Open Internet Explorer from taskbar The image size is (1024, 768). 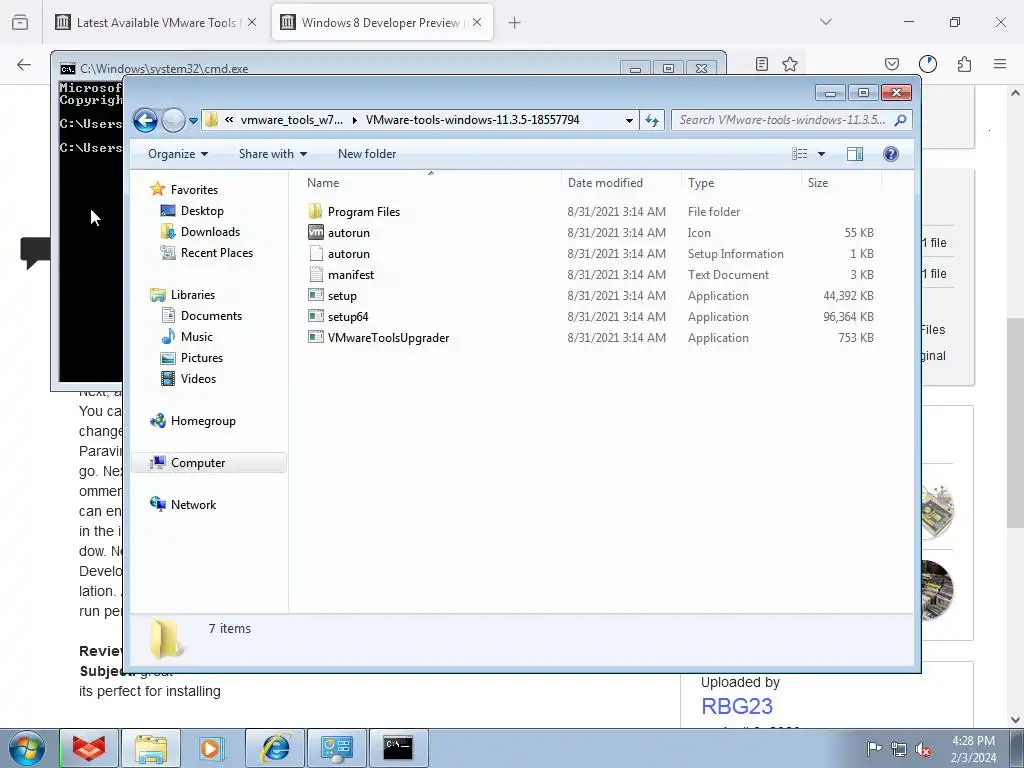pyautogui.click(x=275, y=748)
